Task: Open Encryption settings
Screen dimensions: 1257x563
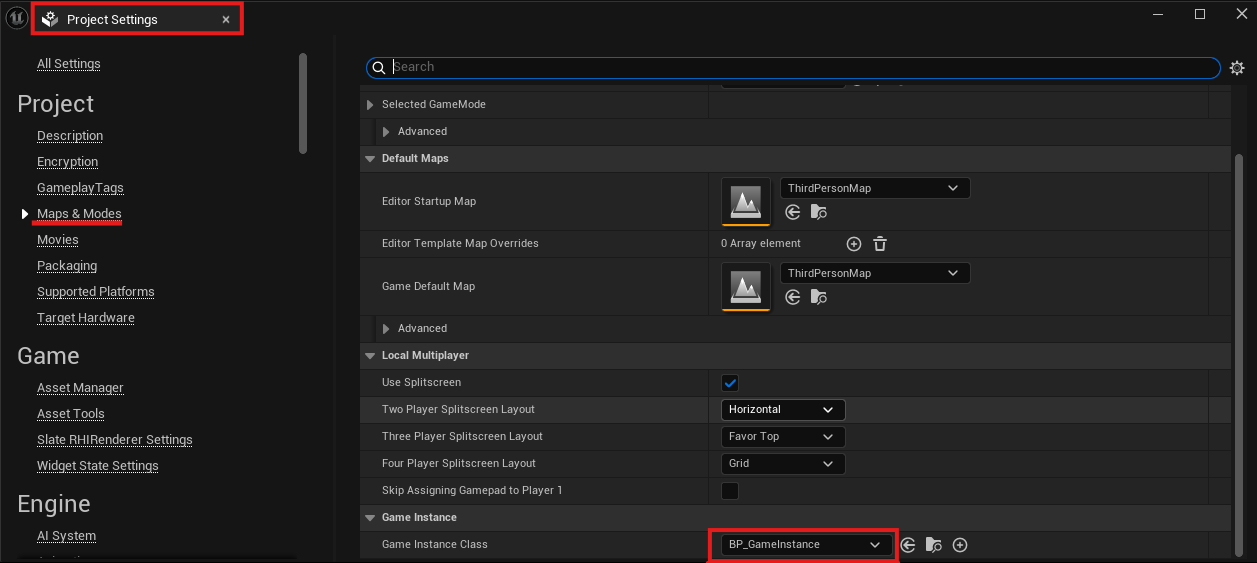Action: point(68,162)
